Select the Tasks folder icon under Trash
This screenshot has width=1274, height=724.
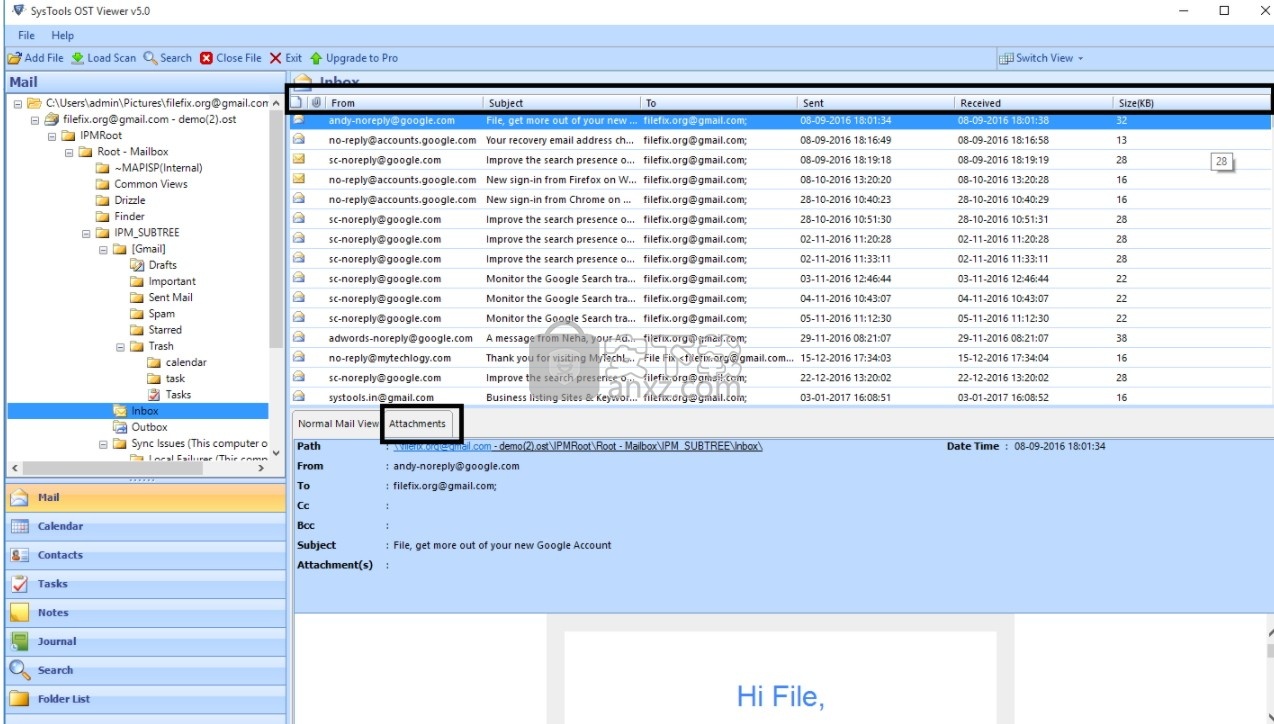coord(154,394)
